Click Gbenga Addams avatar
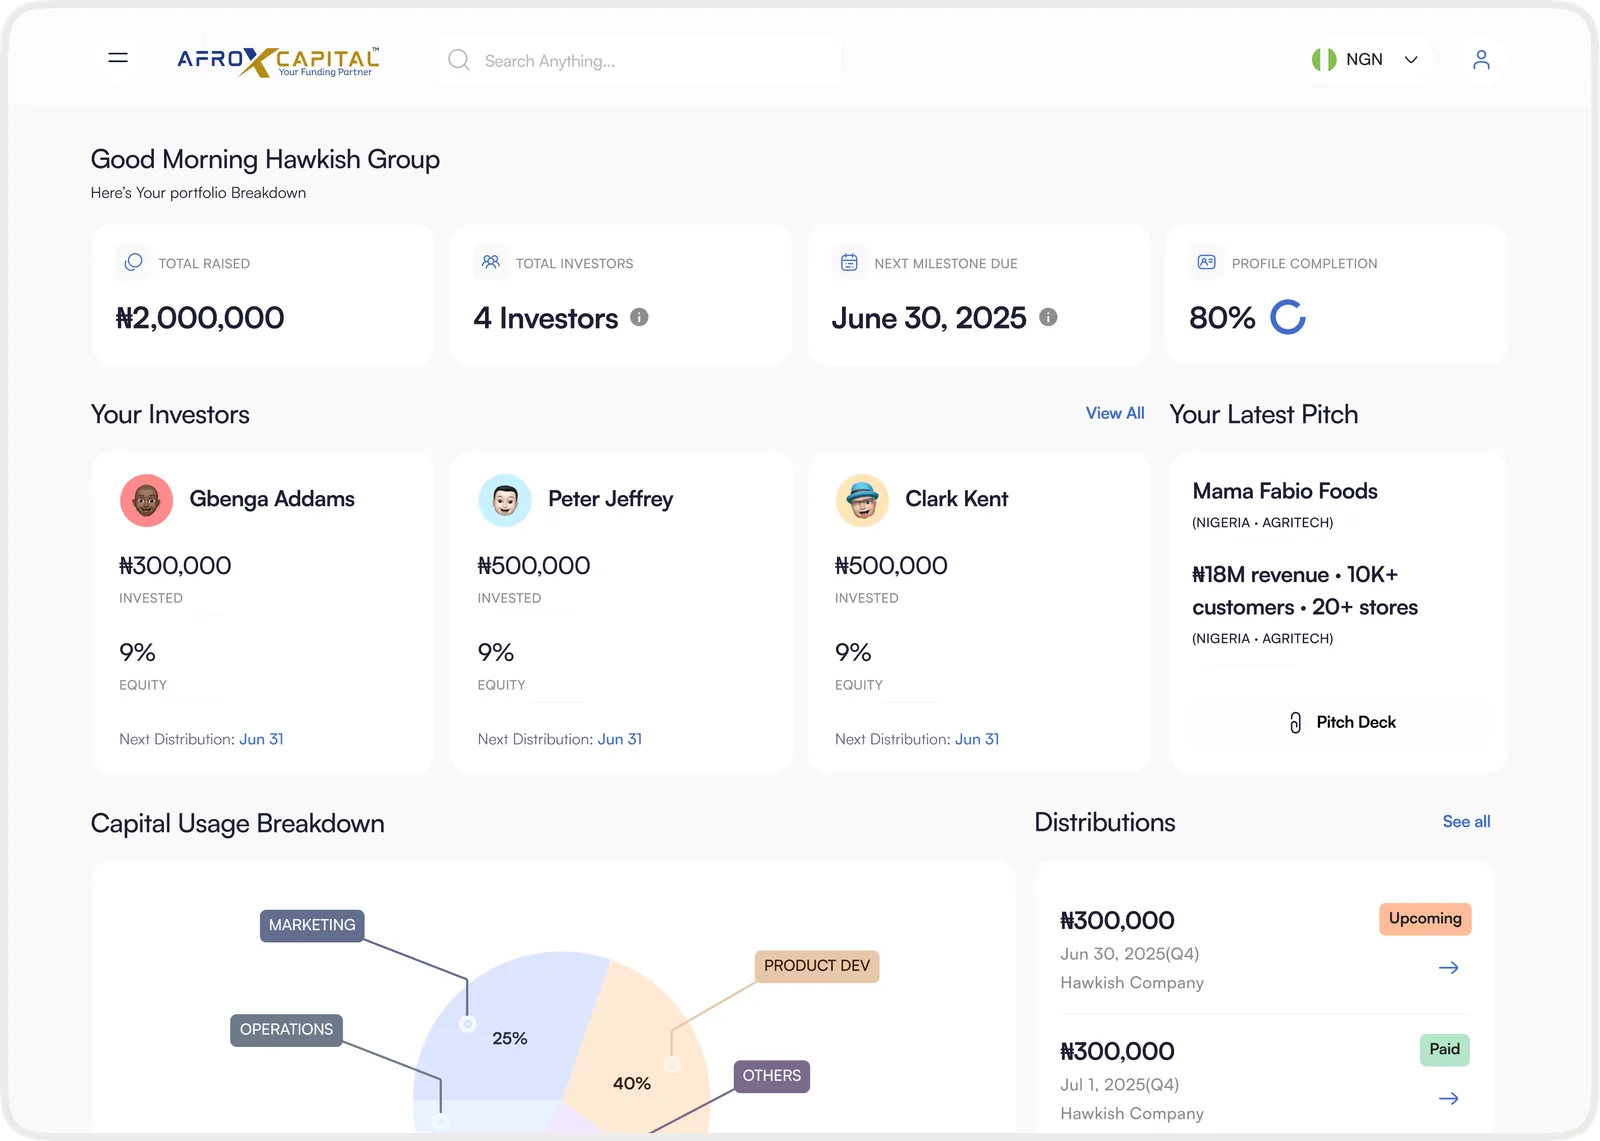The height and width of the screenshot is (1141, 1600). pyautogui.click(x=147, y=500)
